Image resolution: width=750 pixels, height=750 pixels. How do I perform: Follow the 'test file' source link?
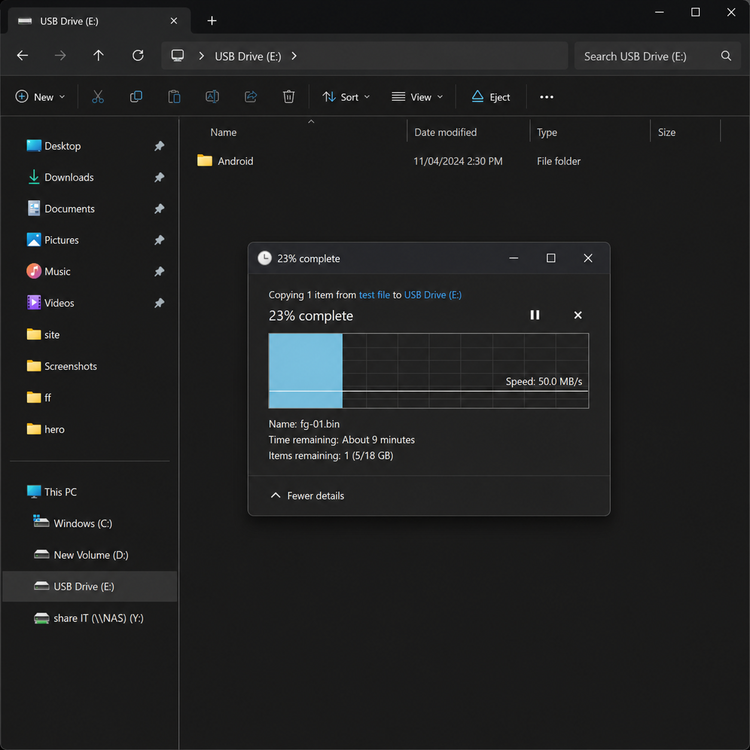(x=374, y=295)
